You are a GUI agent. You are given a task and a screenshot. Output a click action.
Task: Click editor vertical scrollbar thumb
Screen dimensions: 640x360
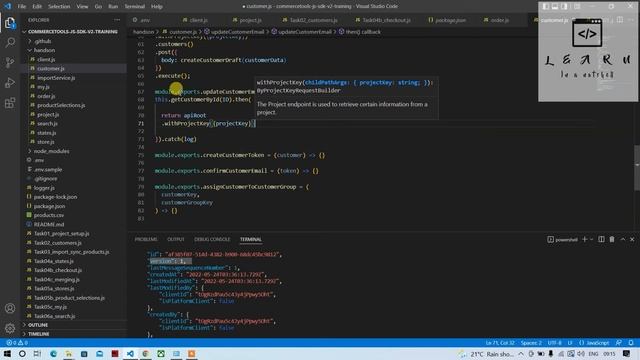(x=637, y=167)
